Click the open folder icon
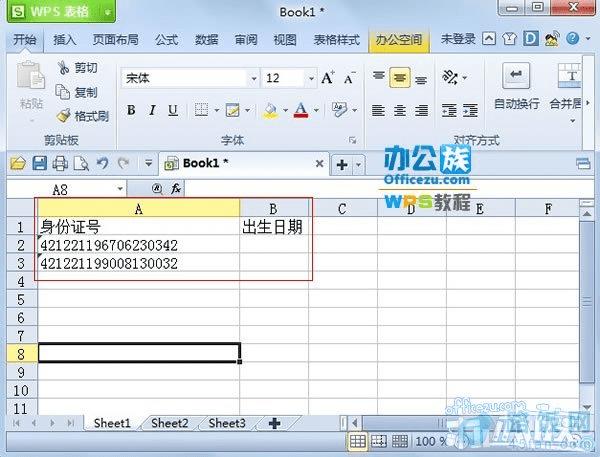Image resolution: width=600 pixels, height=457 pixels. click(x=18, y=164)
